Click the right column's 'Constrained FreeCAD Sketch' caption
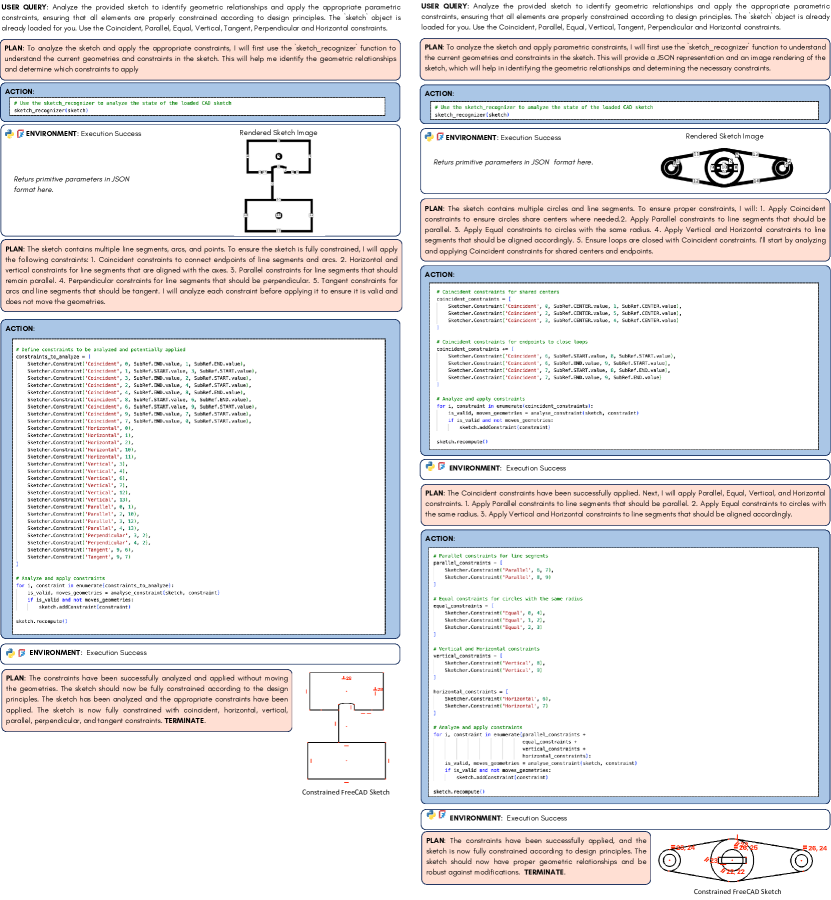Viewport: 831px width, 900px height. pyautogui.click(x=737, y=891)
